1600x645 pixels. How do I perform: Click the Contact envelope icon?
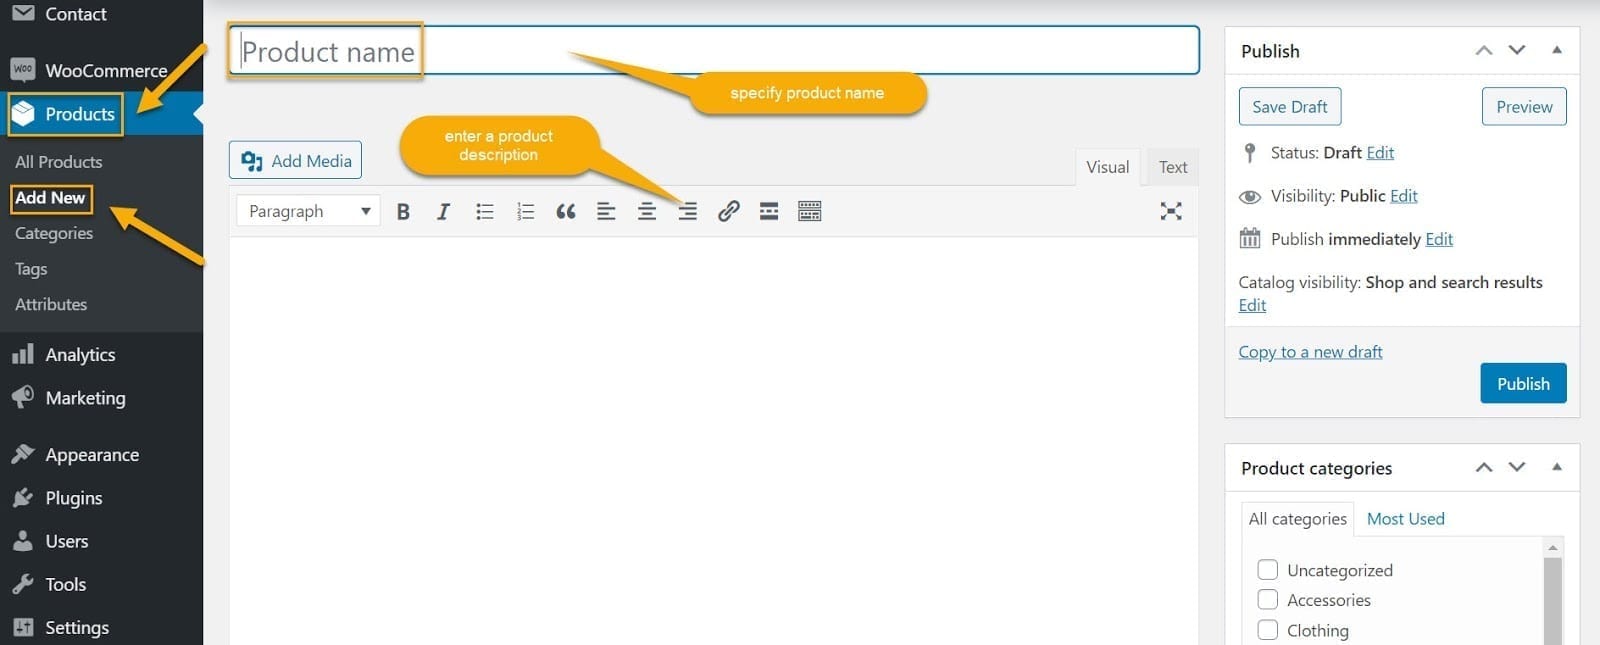point(23,13)
